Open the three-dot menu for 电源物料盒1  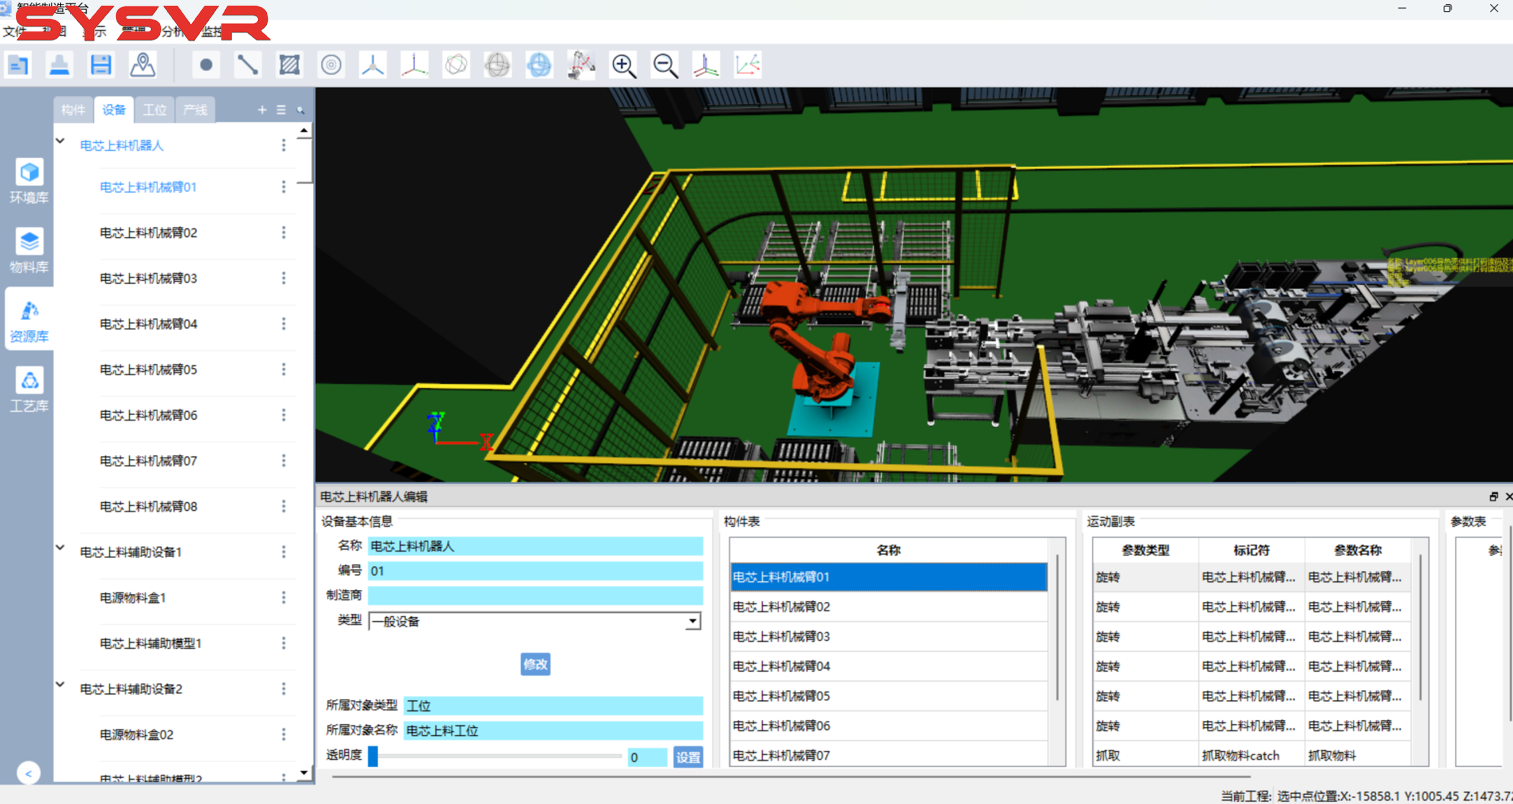pyautogui.click(x=284, y=597)
